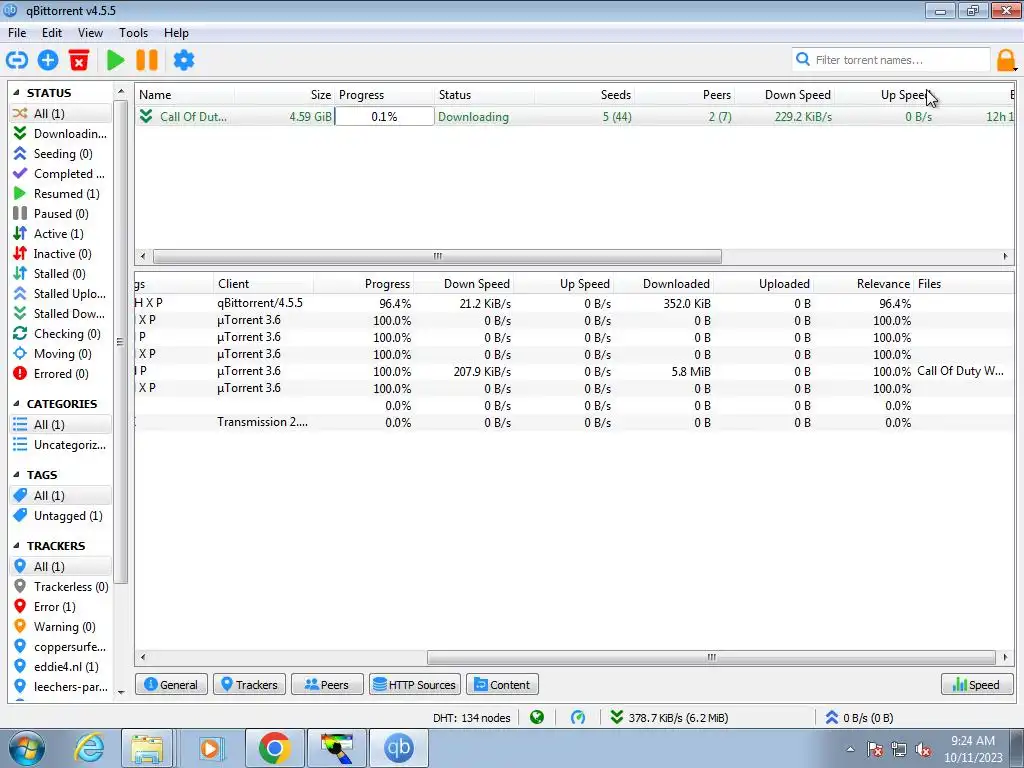
Task: Select the Completed status filter
Action: pos(60,174)
